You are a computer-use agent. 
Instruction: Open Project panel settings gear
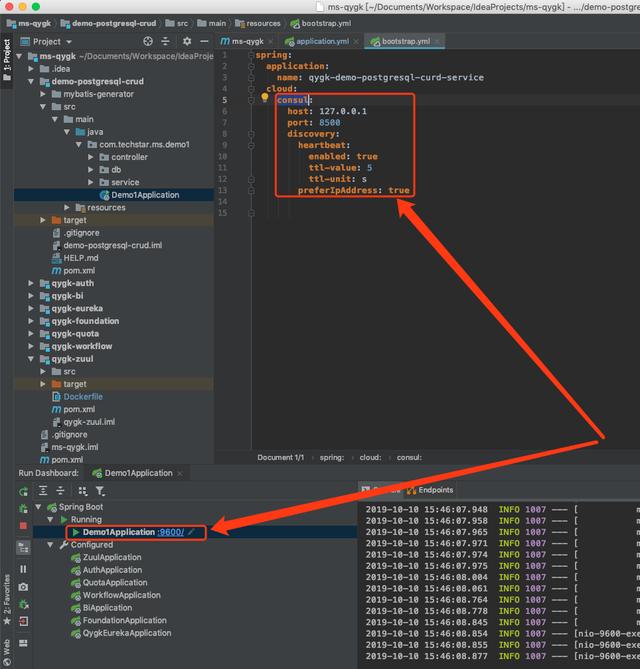[x=187, y=41]
